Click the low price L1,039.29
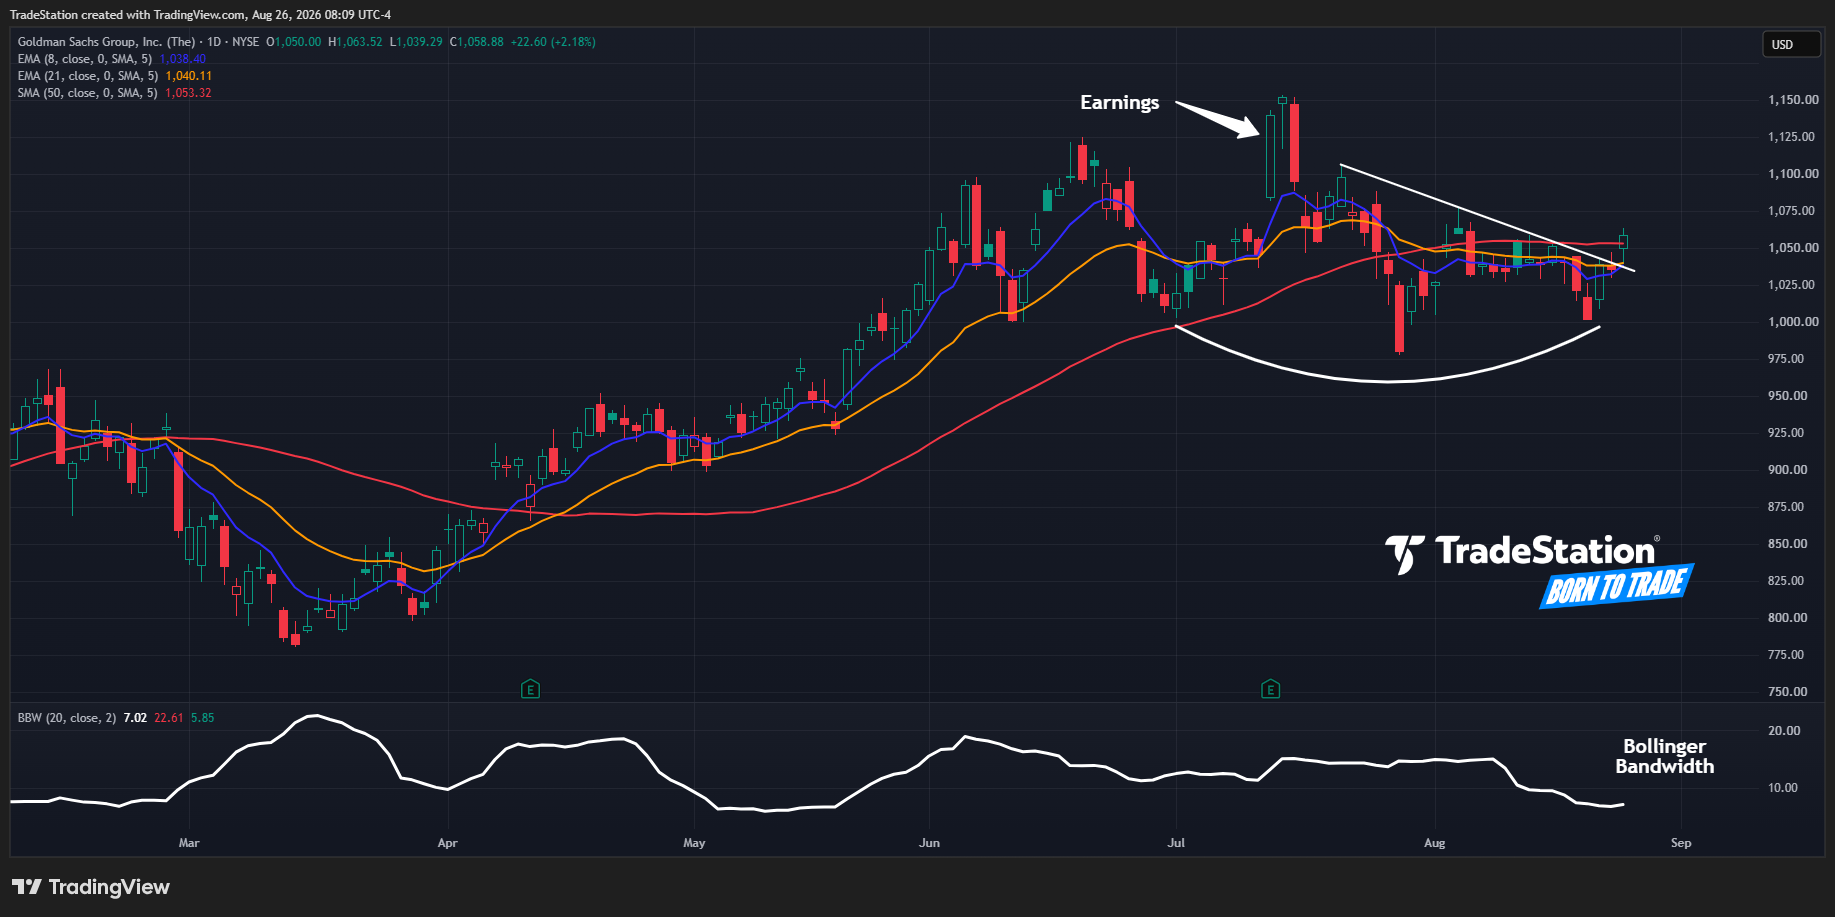 tap(416, 42)
